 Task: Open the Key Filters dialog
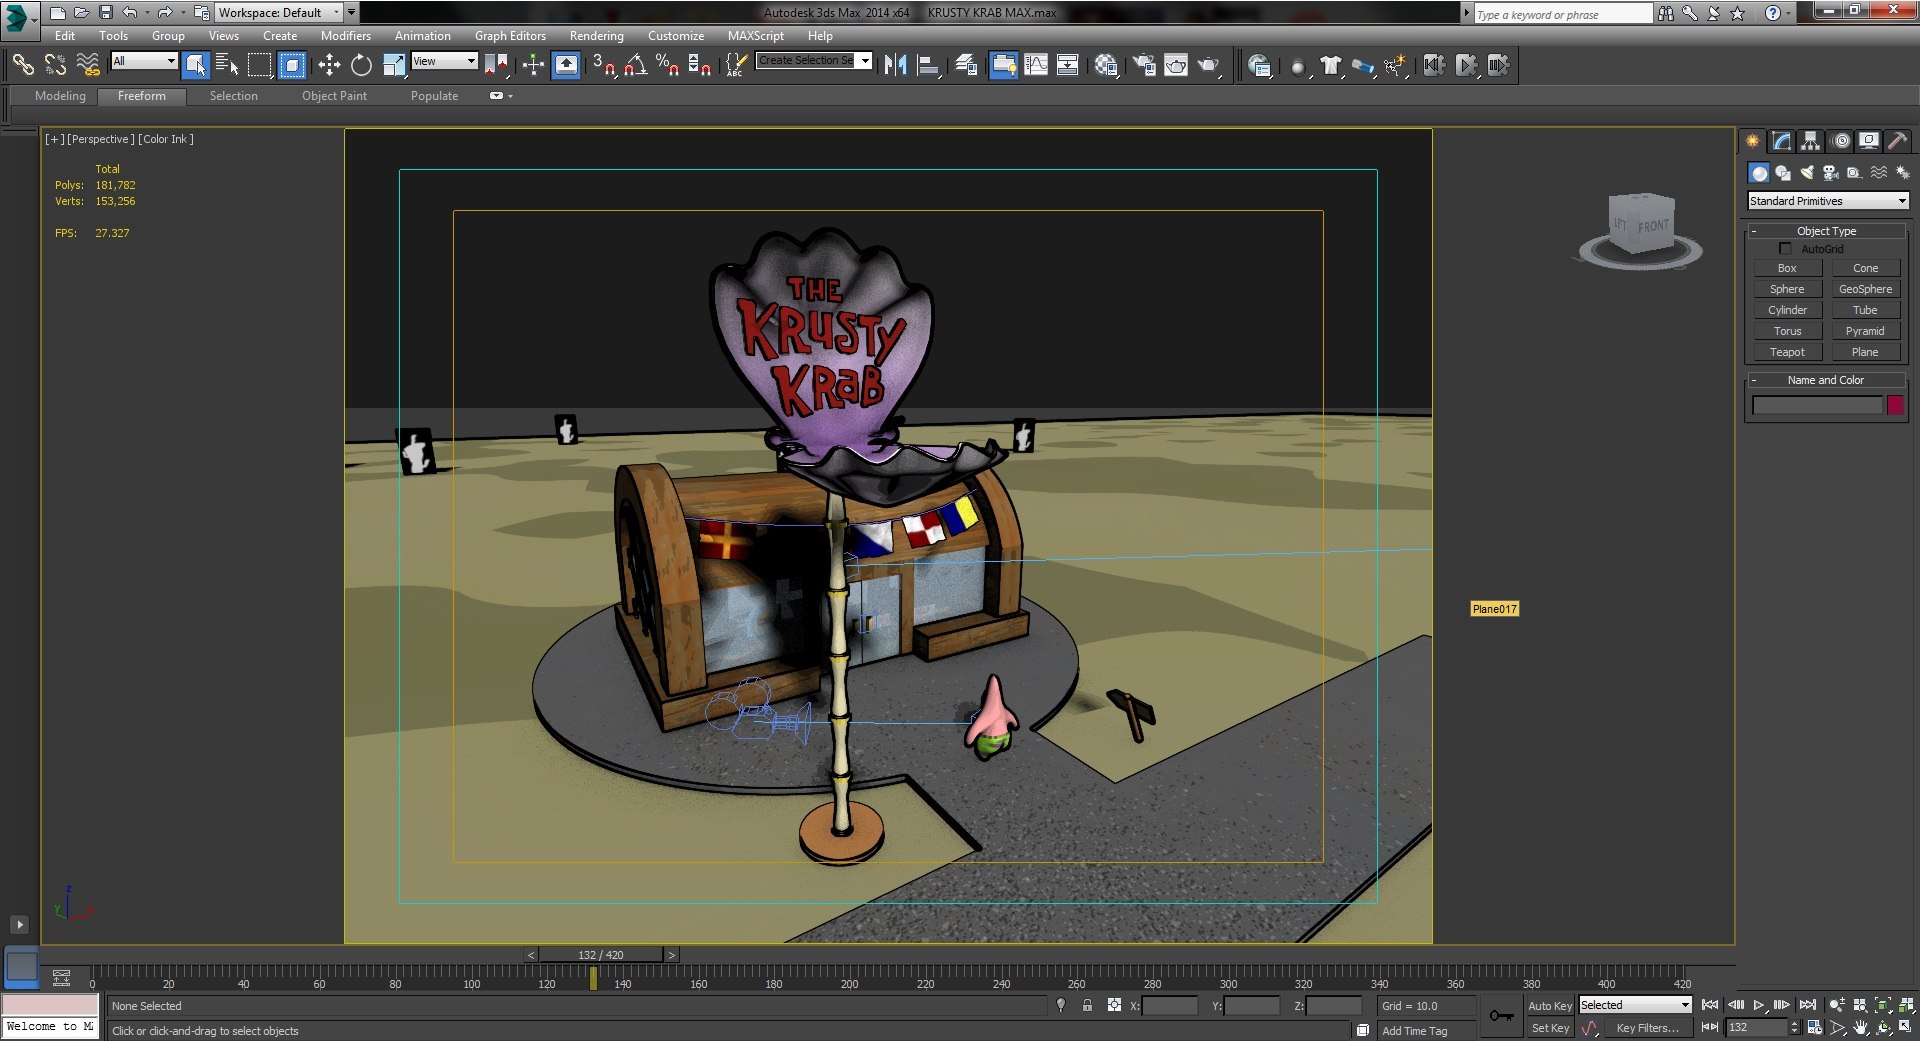(1646, 1028)
